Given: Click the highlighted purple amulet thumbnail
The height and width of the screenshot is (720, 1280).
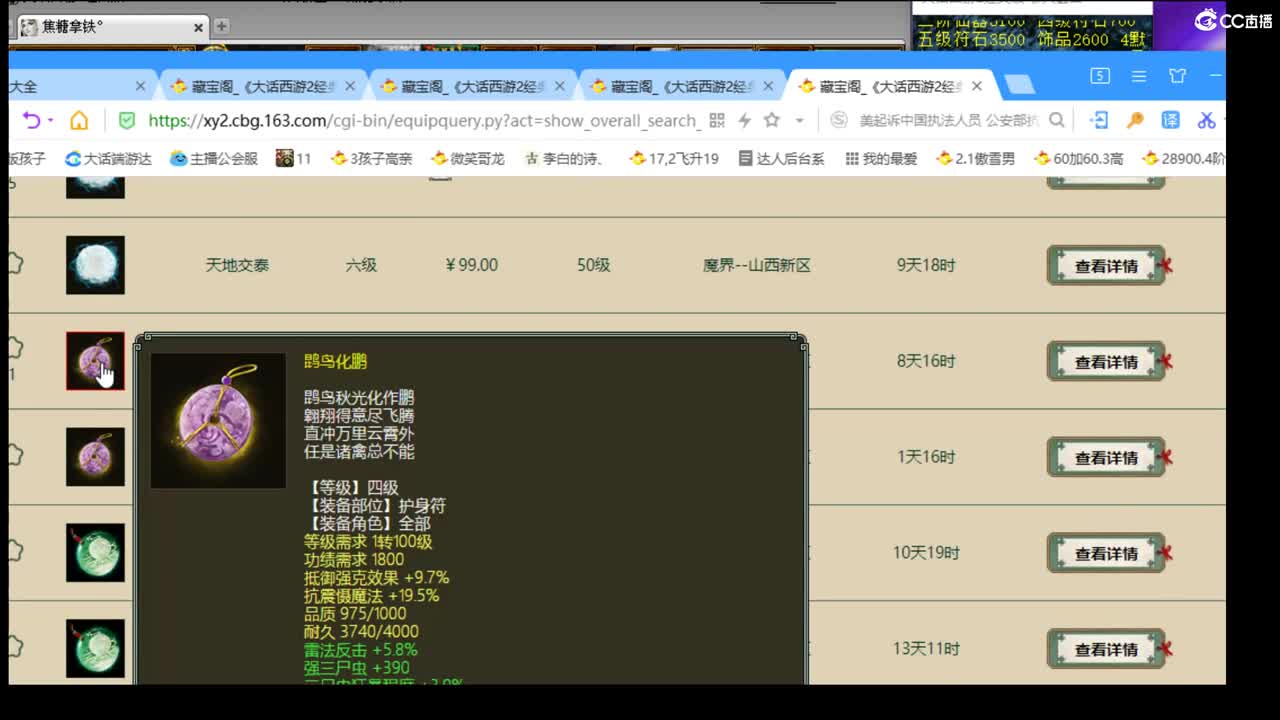Looking at the screenshot, I should tap(95, 361).
